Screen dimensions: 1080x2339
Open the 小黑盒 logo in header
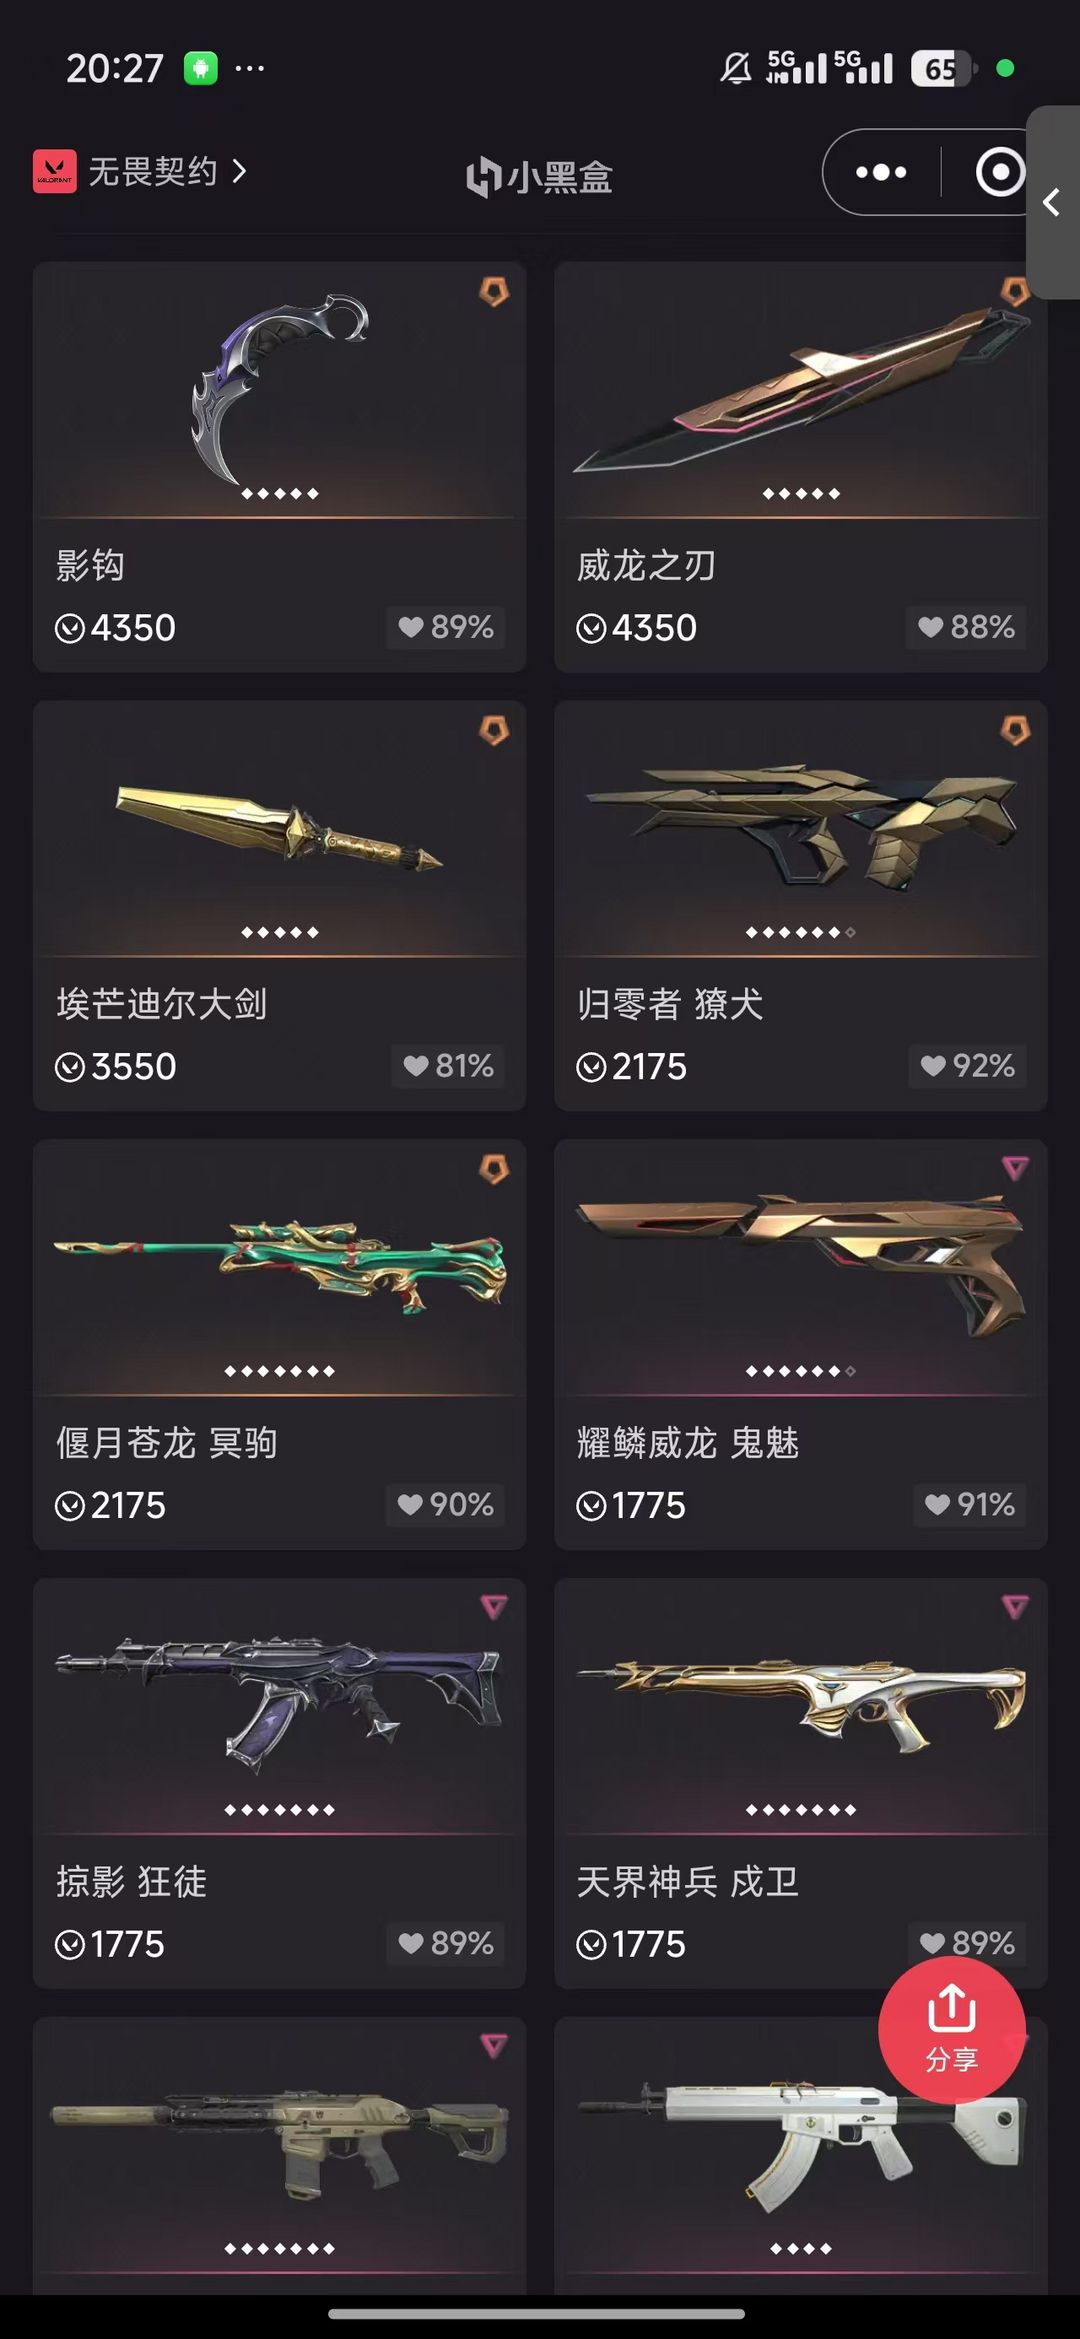point(540,177)
